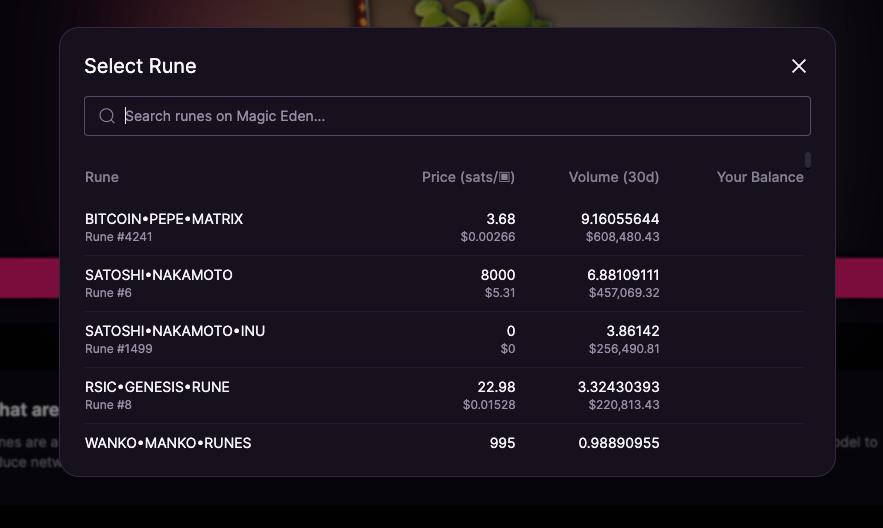
Task: Click the Rune column header
Action: click(102, 177)
